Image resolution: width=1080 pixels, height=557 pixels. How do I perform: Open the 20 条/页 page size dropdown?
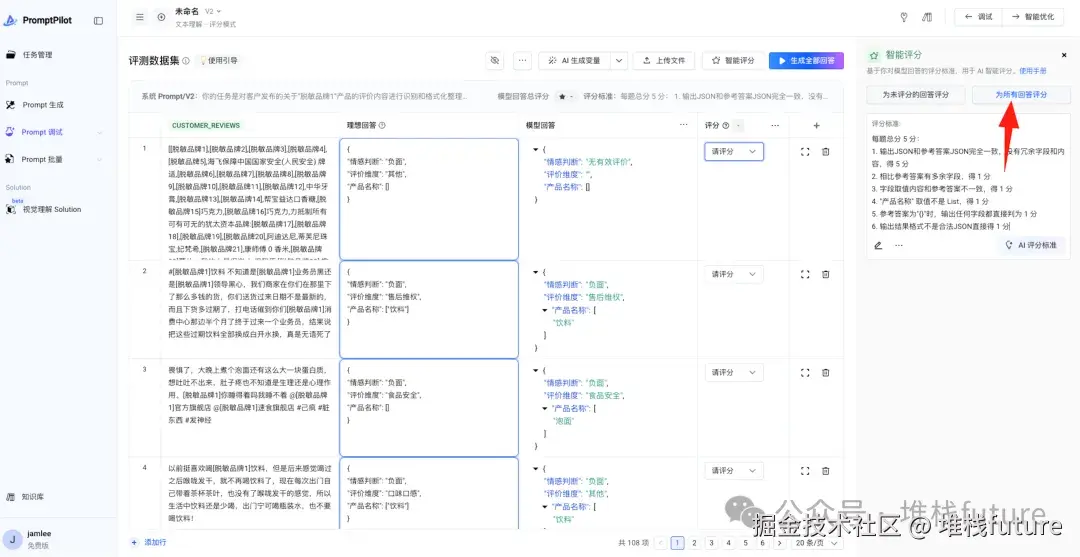817,543
